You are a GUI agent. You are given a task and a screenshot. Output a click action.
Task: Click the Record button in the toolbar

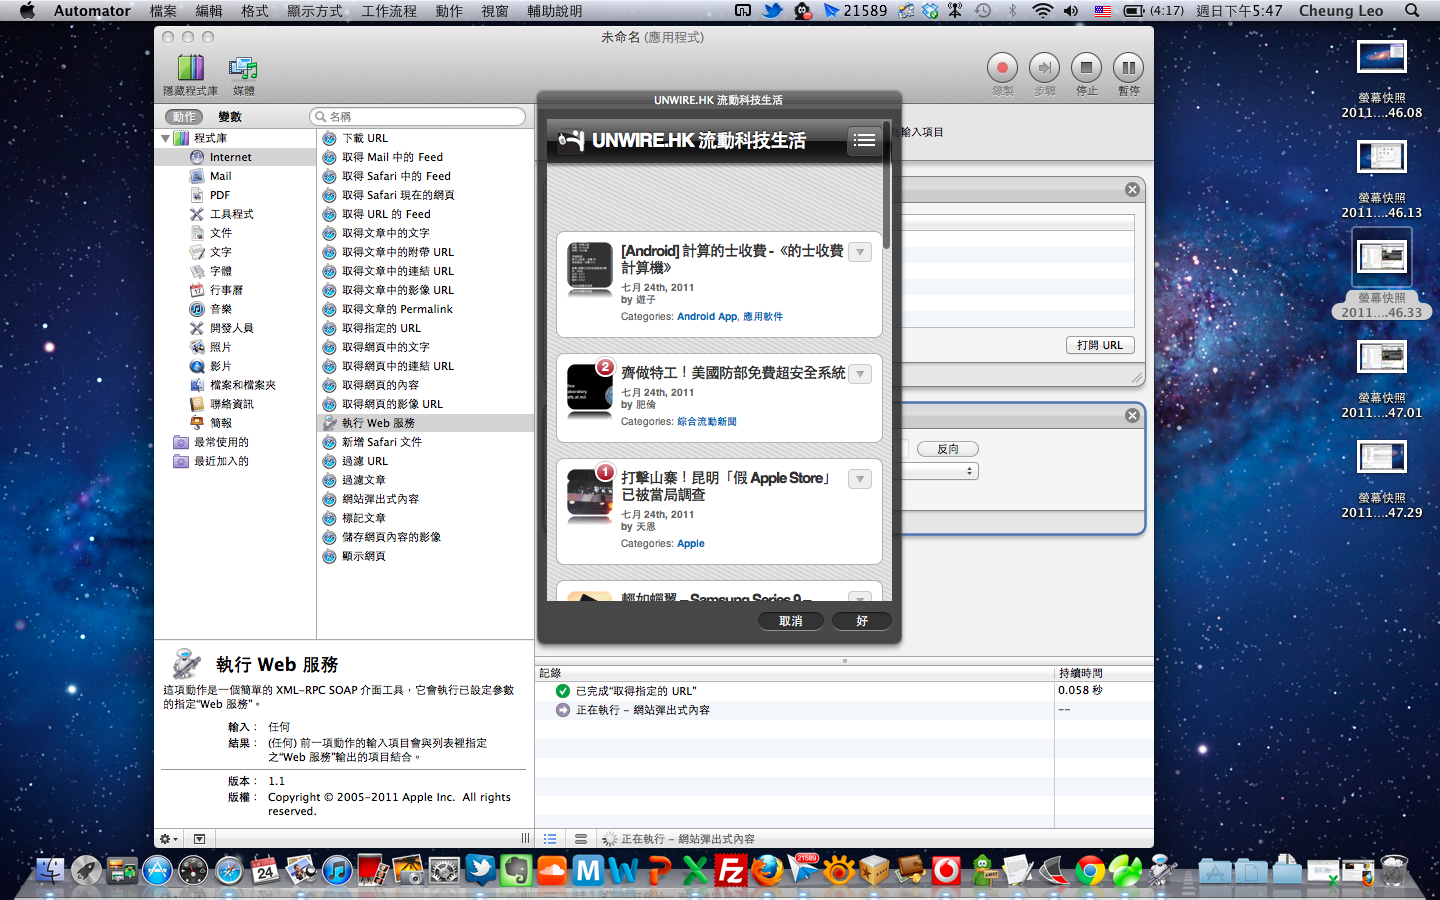[x=1002, y=68]
